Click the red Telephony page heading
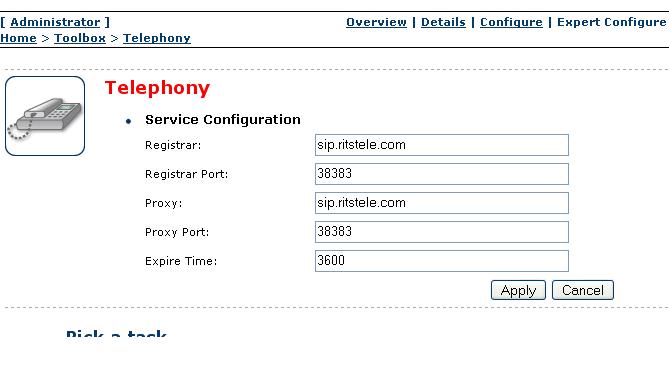This screenshot has height=384, width=669. [x=157, y=88]
